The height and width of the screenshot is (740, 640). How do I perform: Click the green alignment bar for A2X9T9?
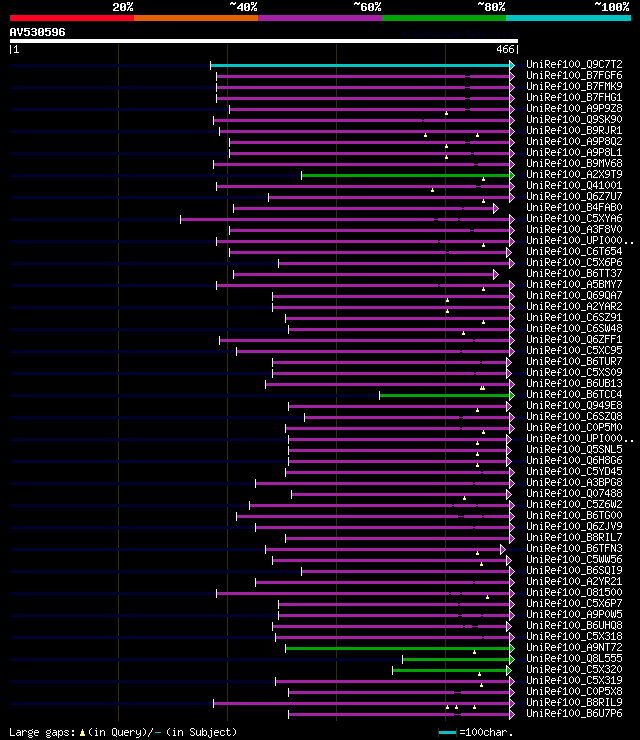coord(406,176)
